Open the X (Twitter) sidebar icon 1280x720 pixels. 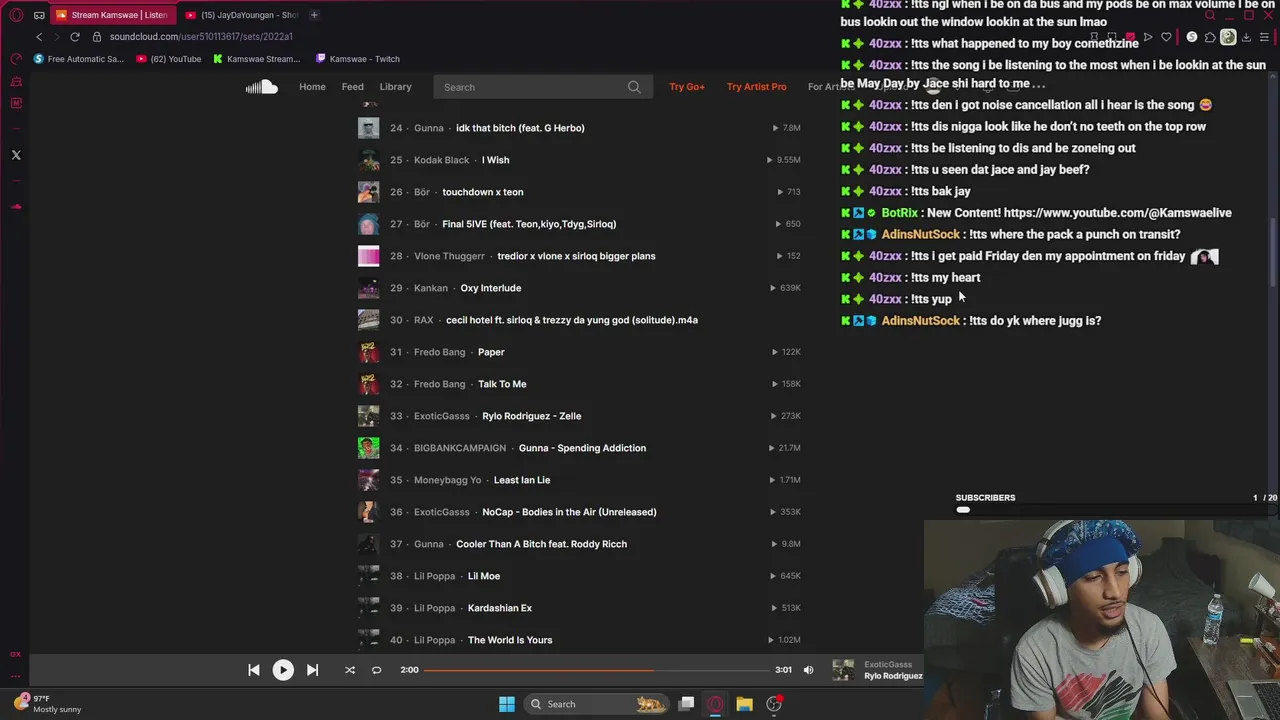click(x=16, y=155)
